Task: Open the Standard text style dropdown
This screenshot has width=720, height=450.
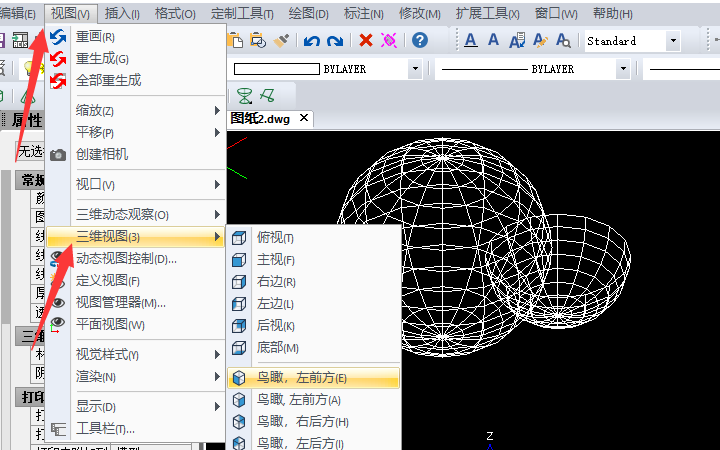Action: 673,41
